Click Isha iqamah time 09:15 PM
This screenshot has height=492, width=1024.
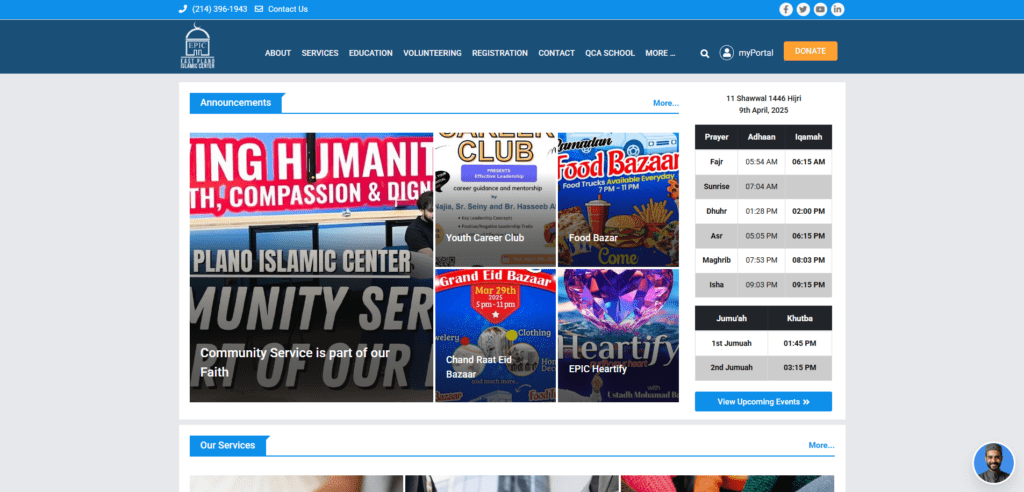pos(808,285)
